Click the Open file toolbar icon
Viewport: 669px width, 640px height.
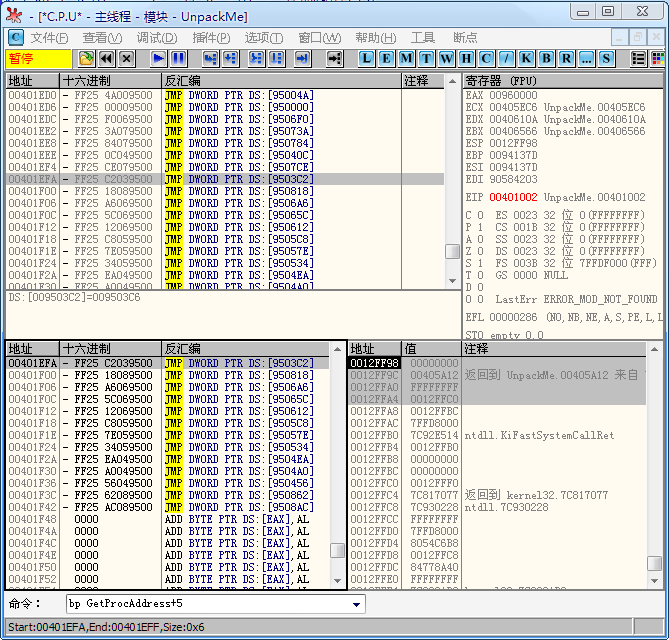(x=87, y=58)
